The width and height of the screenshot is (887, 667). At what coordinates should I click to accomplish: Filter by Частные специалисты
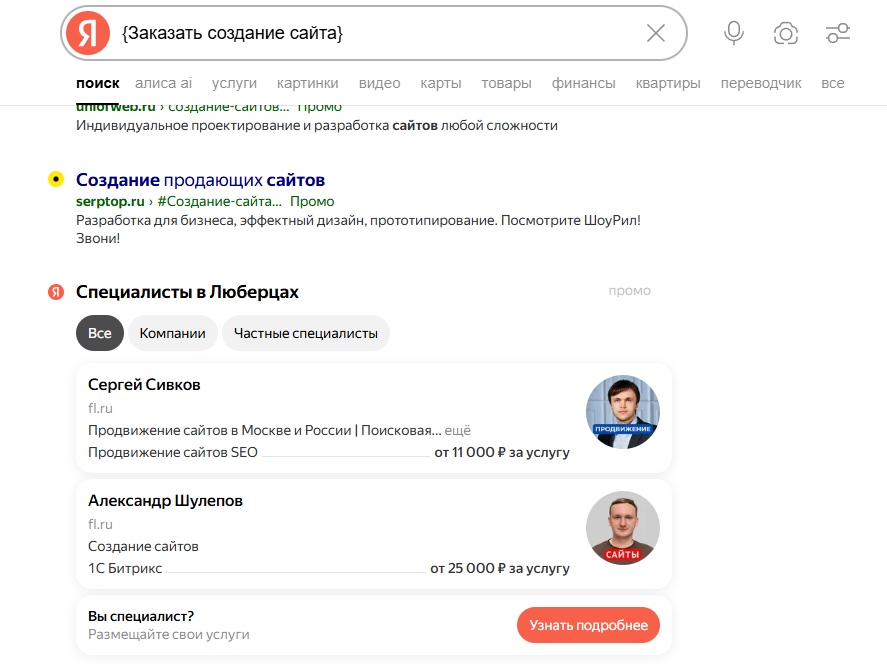click(x=305, y=333)
